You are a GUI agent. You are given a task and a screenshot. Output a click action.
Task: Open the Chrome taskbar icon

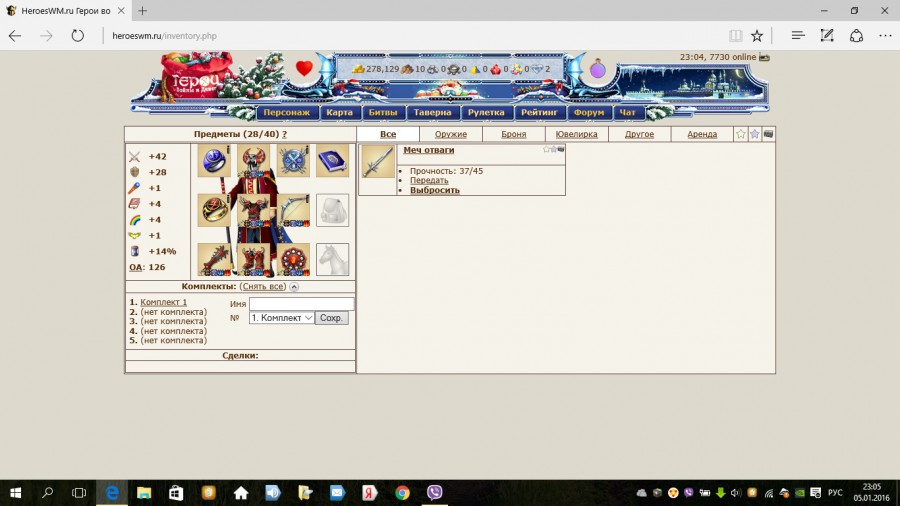pyautogui.click(x=402, y=493)
